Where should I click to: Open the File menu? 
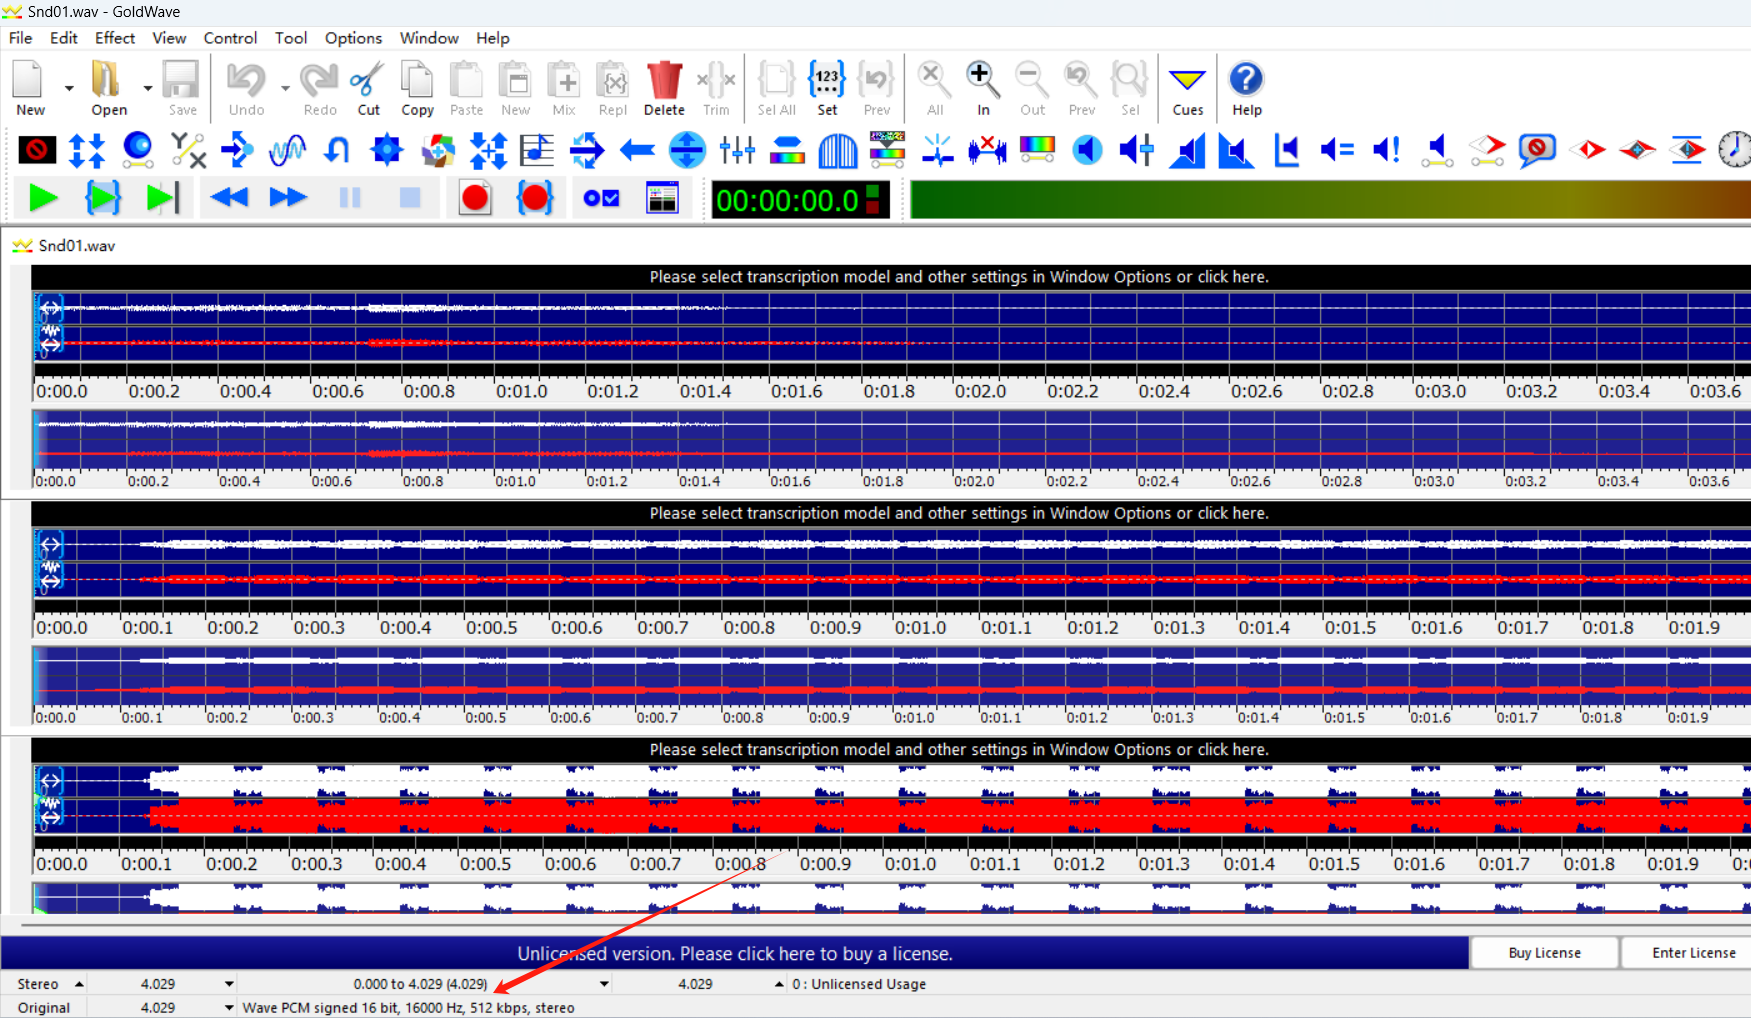click(20, 38)
